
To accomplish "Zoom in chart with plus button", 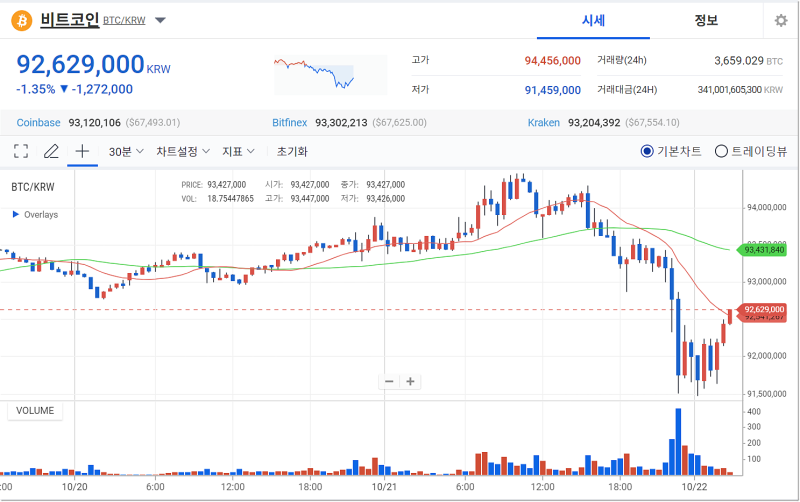I will 410,382.
